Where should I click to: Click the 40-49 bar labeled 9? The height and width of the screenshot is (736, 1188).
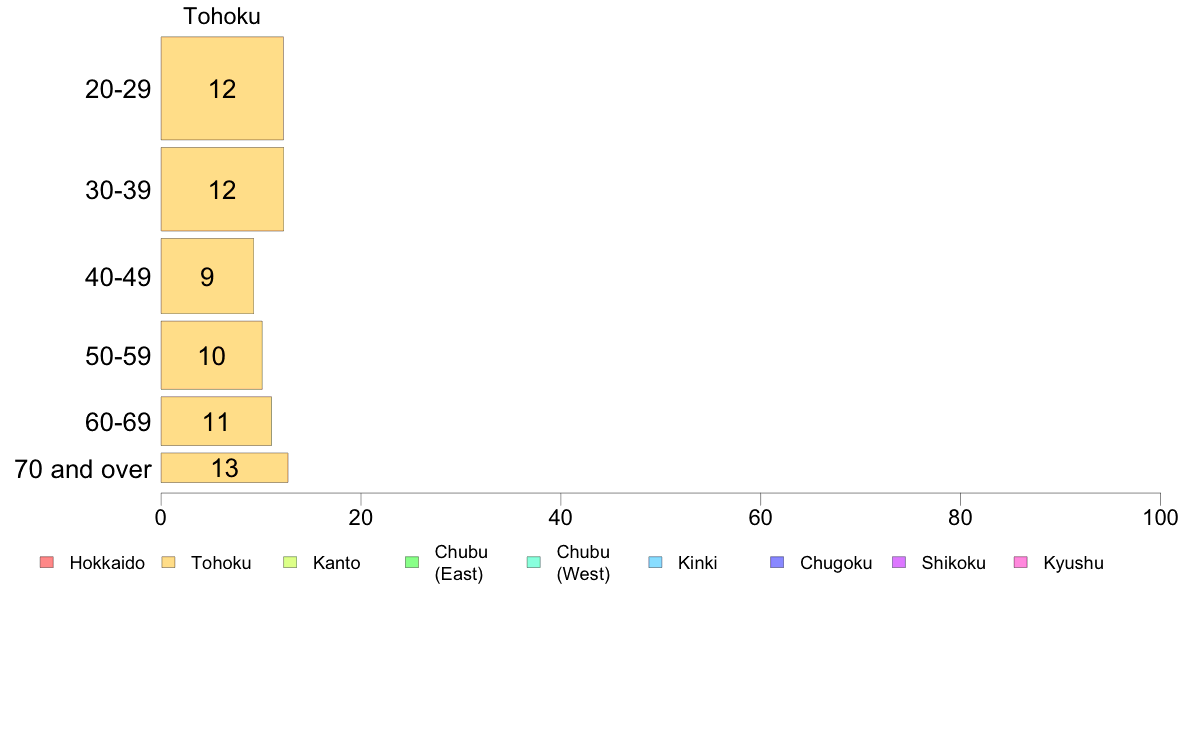tap(207, 276)
